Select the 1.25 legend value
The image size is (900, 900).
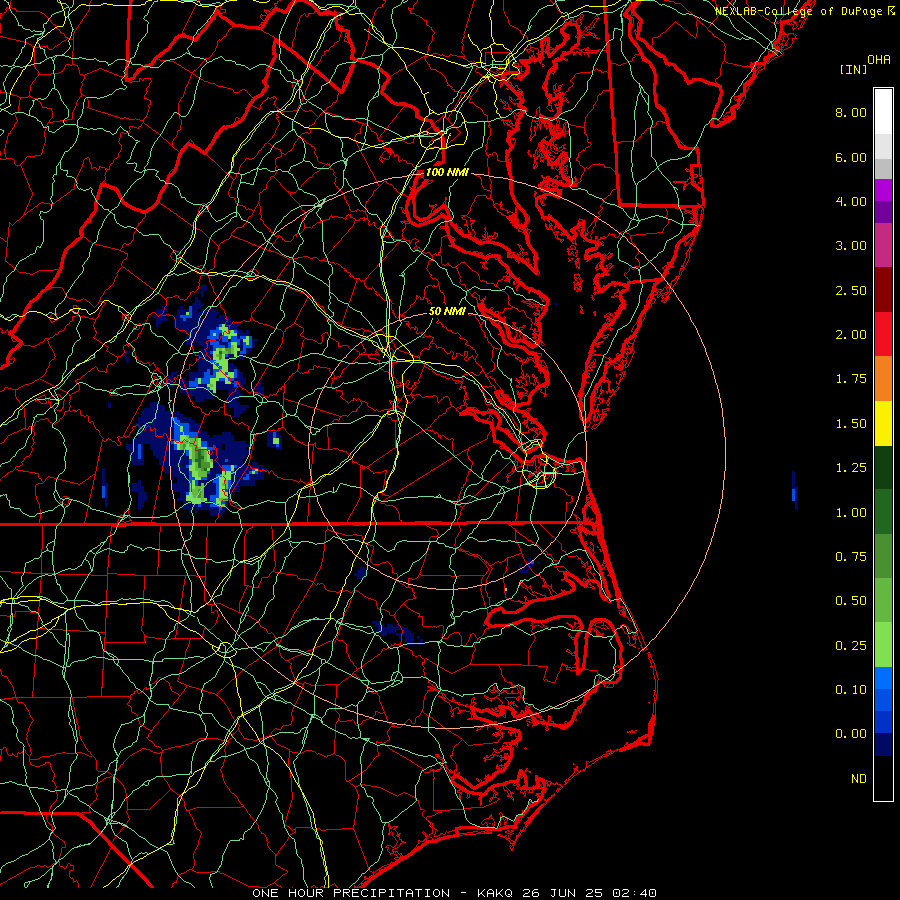851,468
